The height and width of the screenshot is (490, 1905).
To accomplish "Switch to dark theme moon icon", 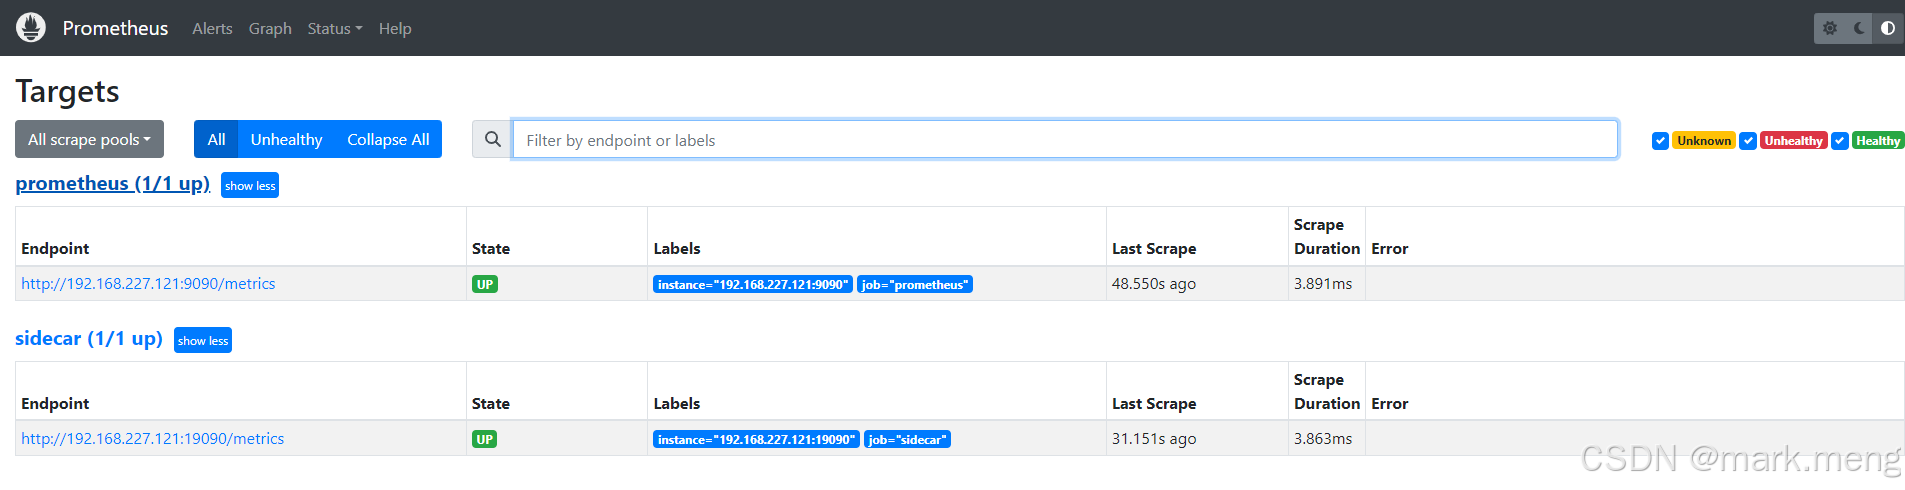I will tap(1859, 28).
